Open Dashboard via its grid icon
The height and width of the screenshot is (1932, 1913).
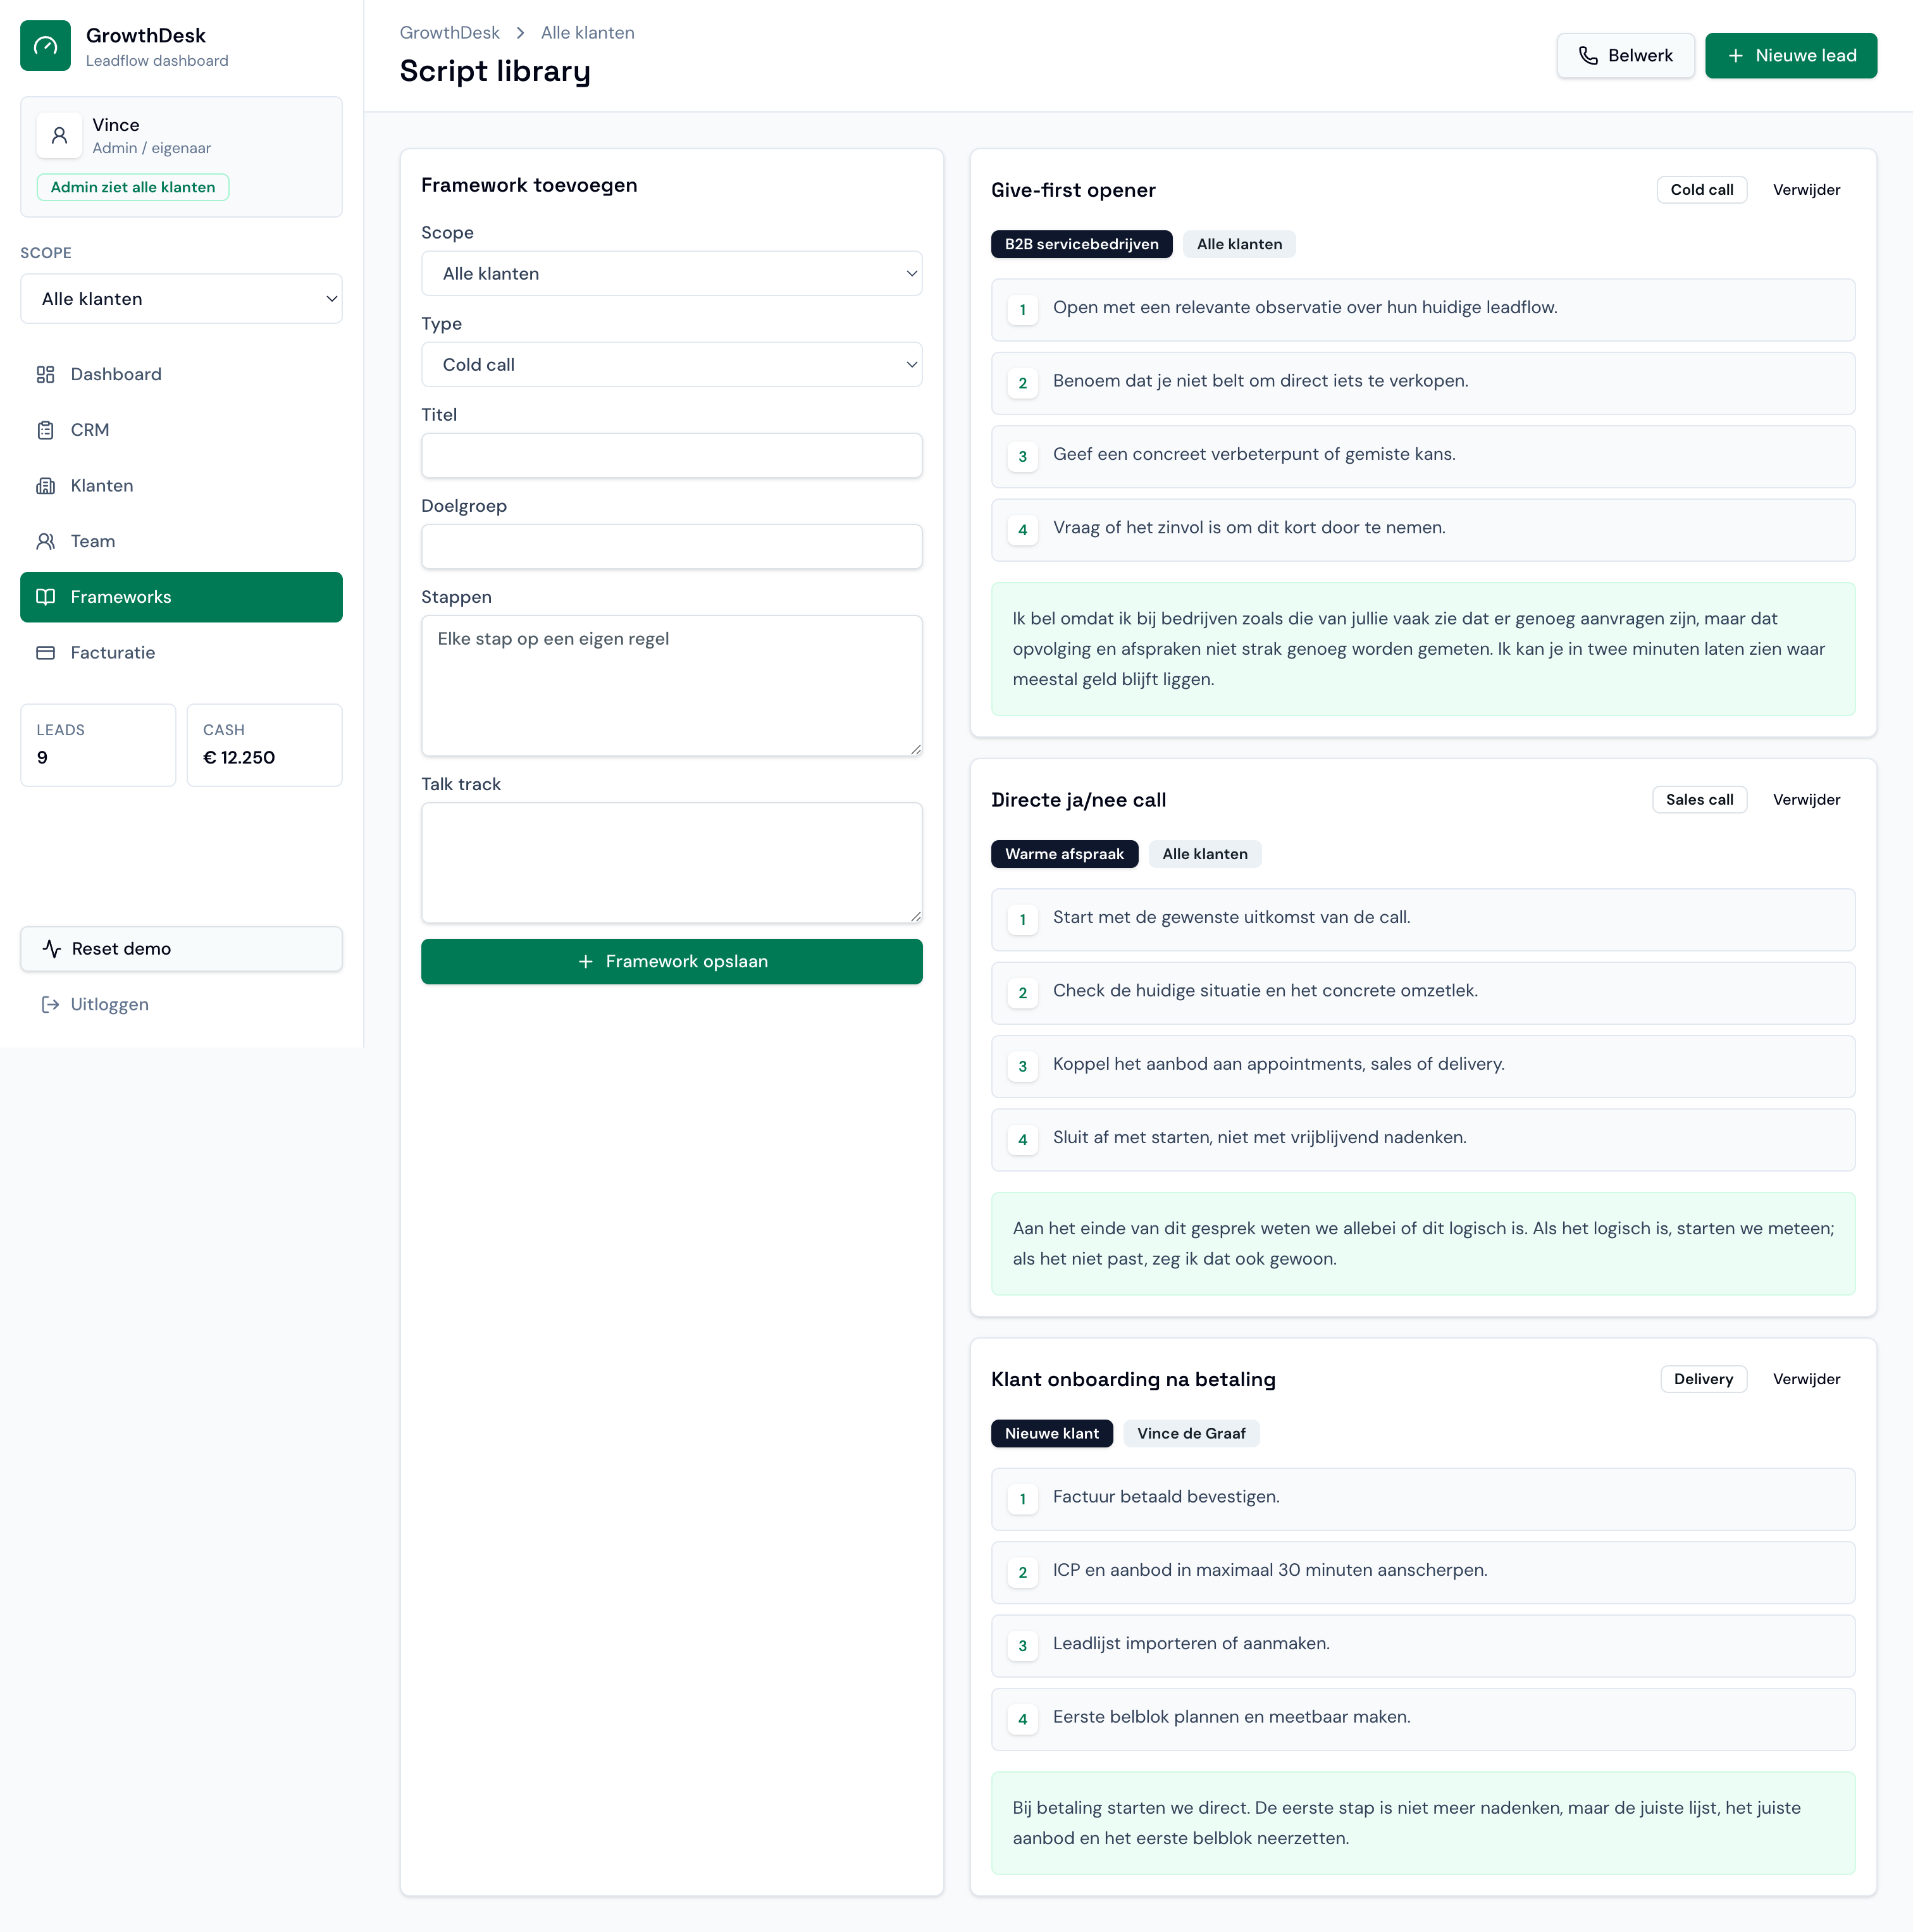coord(45,374)
